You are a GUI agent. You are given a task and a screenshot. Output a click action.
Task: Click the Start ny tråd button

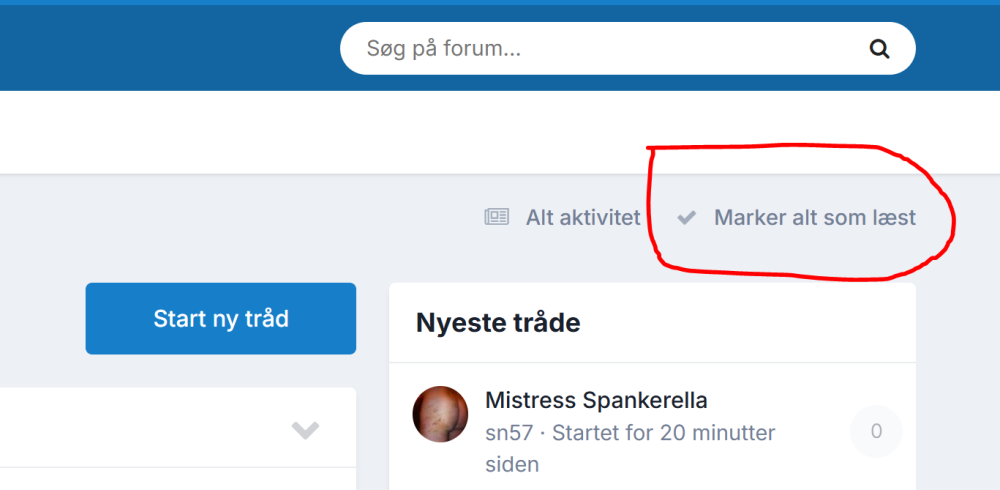pos(221,318)
